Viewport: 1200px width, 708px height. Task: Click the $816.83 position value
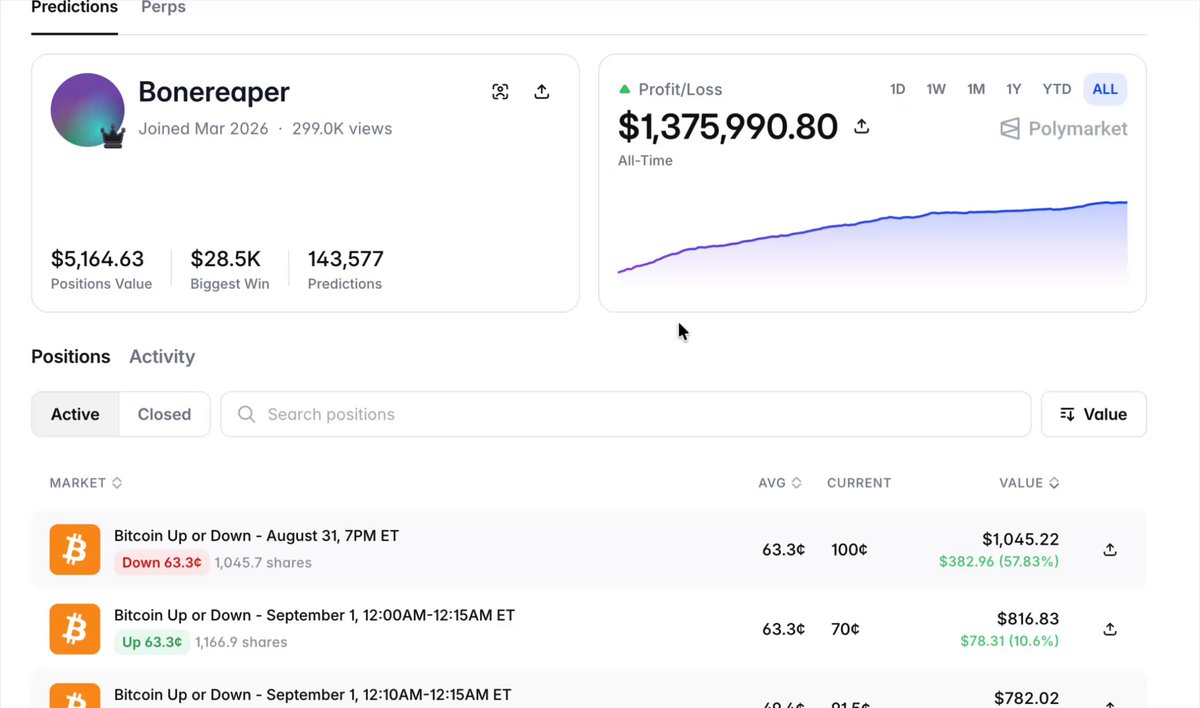[x=1028, y=619]
